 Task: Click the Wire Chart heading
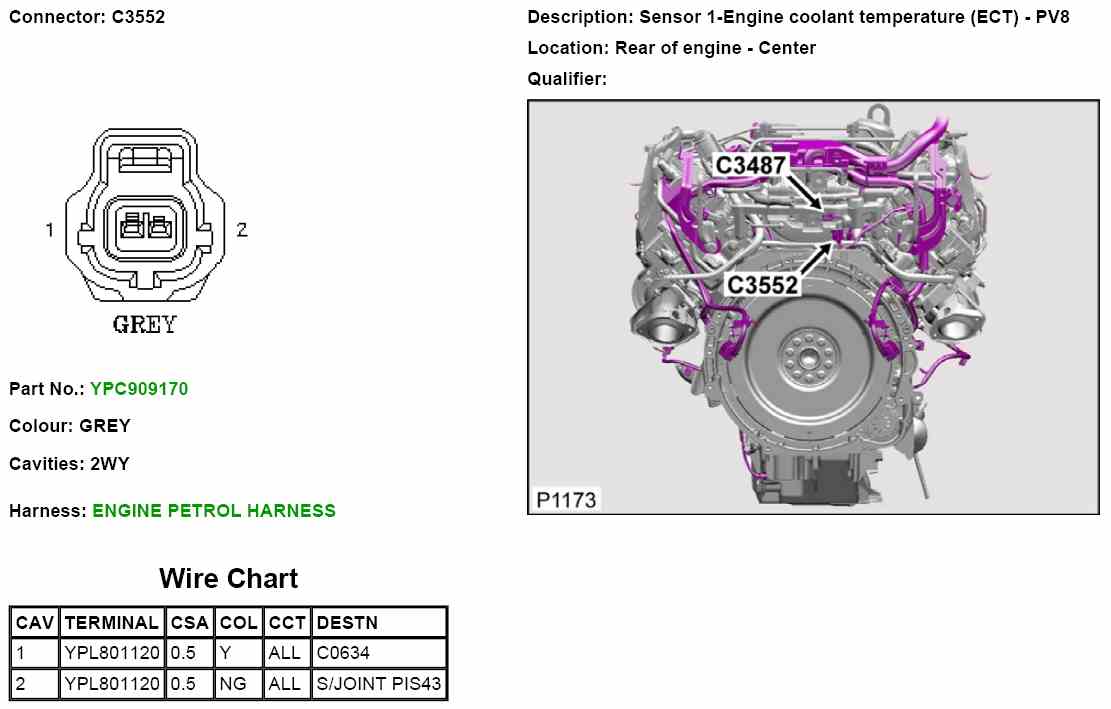tap(228, 579)
